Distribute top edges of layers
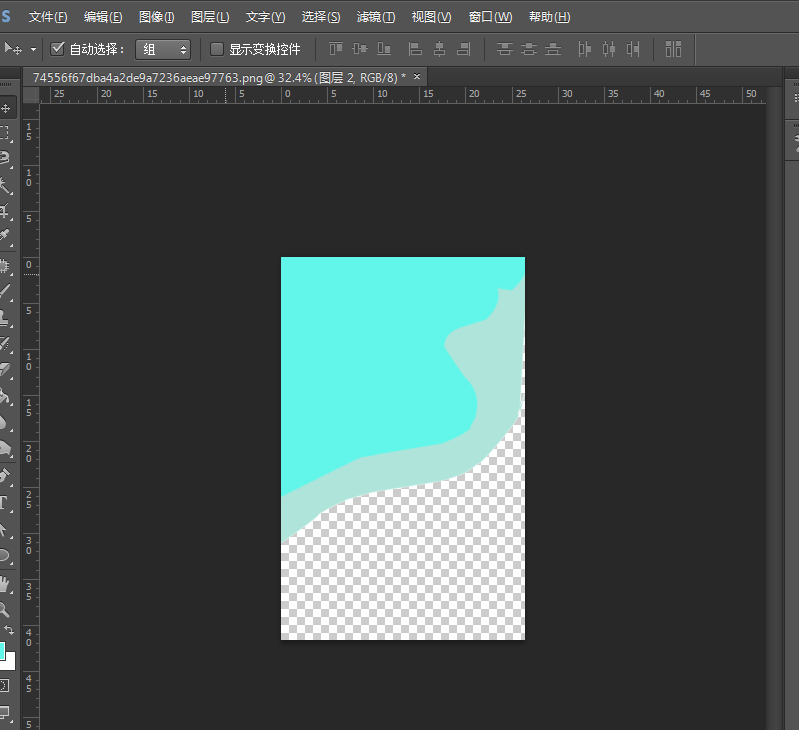 pyautogui.click(x=504, y=49)
